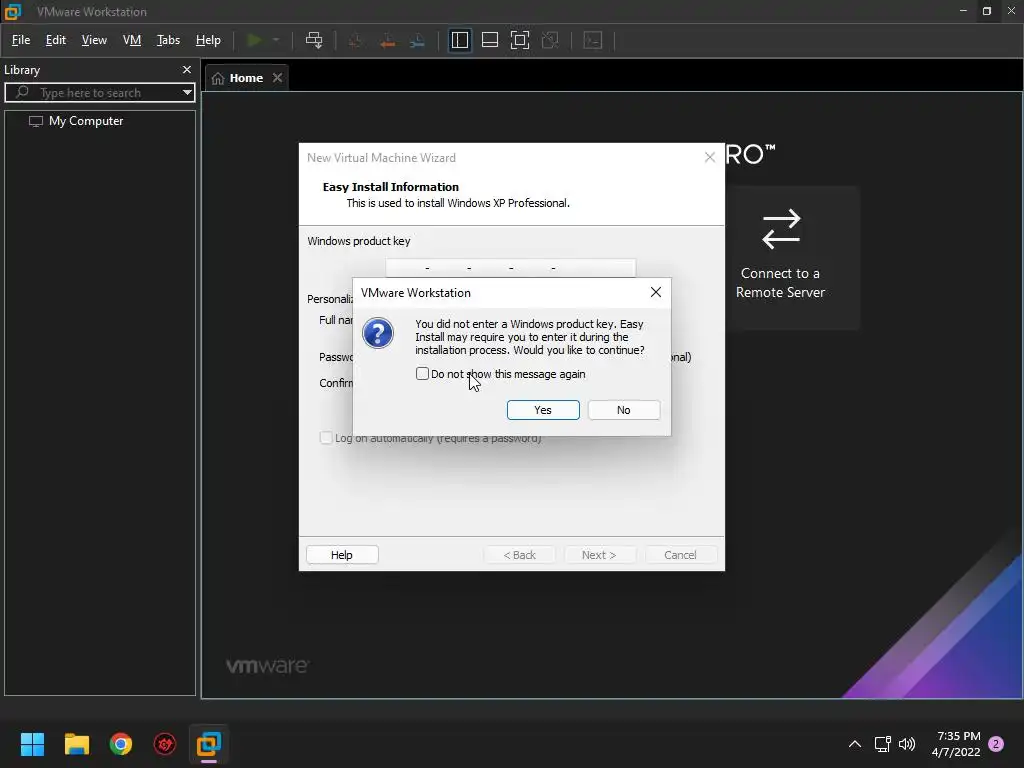The height and width of the screenshot is (768, 1024).
Task: Click No in the VMware Workstation dialog
Action: [624, 410]
